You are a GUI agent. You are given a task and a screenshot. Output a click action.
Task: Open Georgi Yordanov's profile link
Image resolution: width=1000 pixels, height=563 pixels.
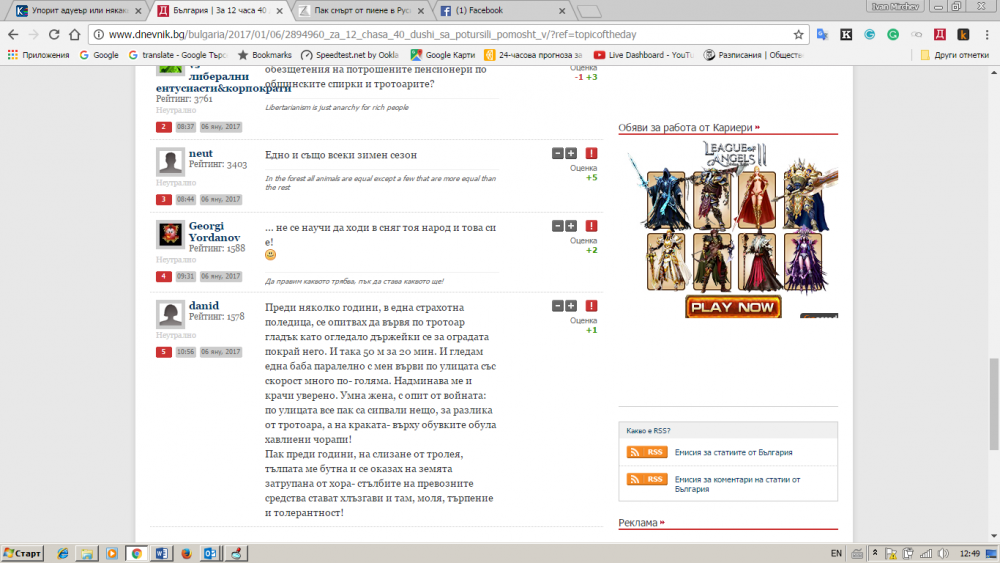click(x=214, y=231)
